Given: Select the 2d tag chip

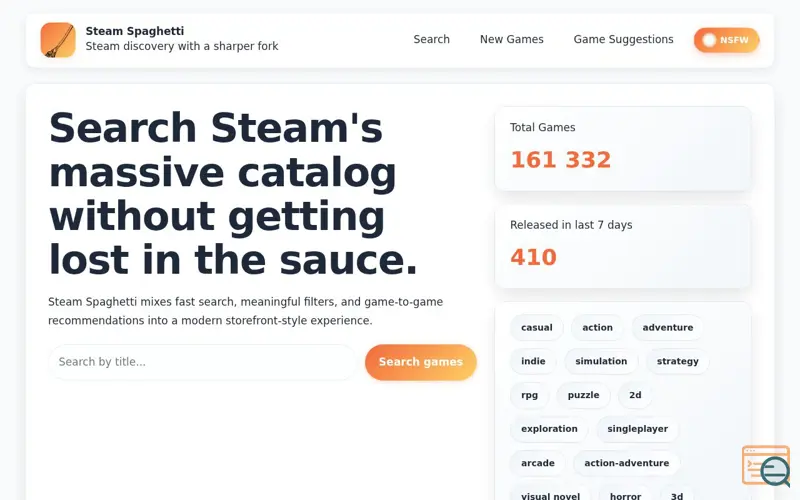Looking at the screenshot, I should [635, 395].
